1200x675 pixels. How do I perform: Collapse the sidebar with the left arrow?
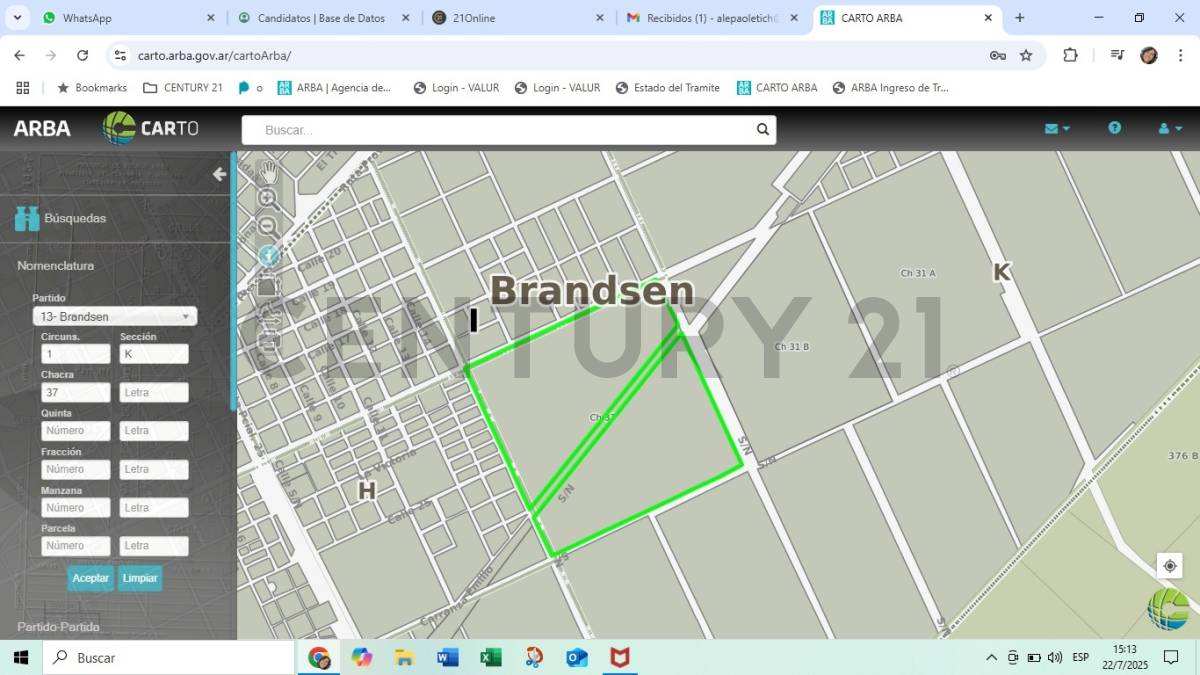[x=219, y=174]
